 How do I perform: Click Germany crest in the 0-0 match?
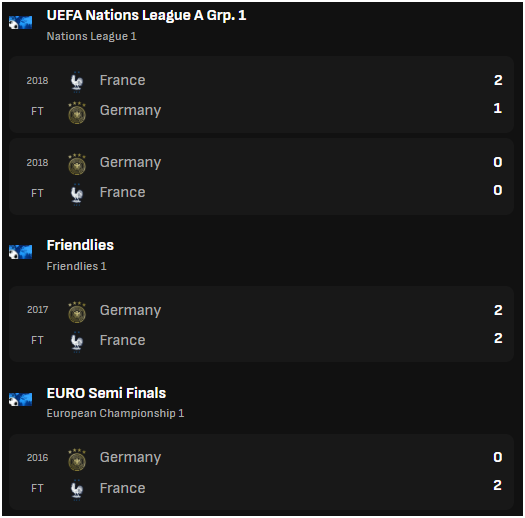tap(77, 164)
